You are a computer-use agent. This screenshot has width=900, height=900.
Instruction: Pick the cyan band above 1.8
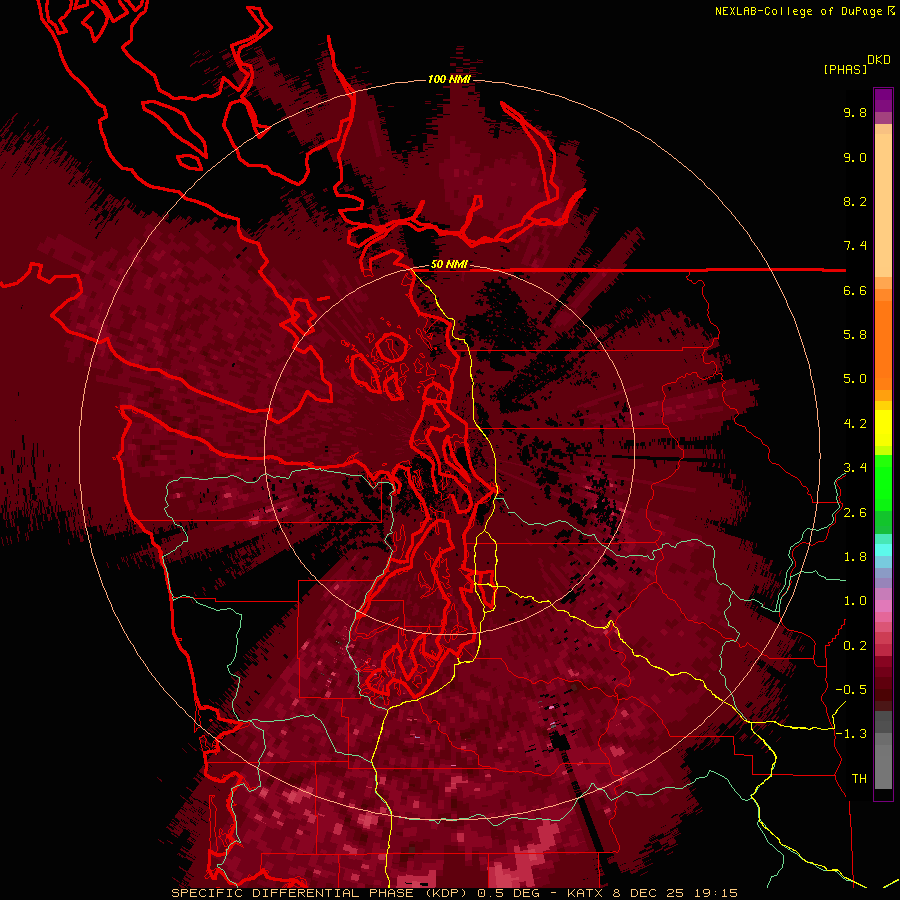click(883, 550)
